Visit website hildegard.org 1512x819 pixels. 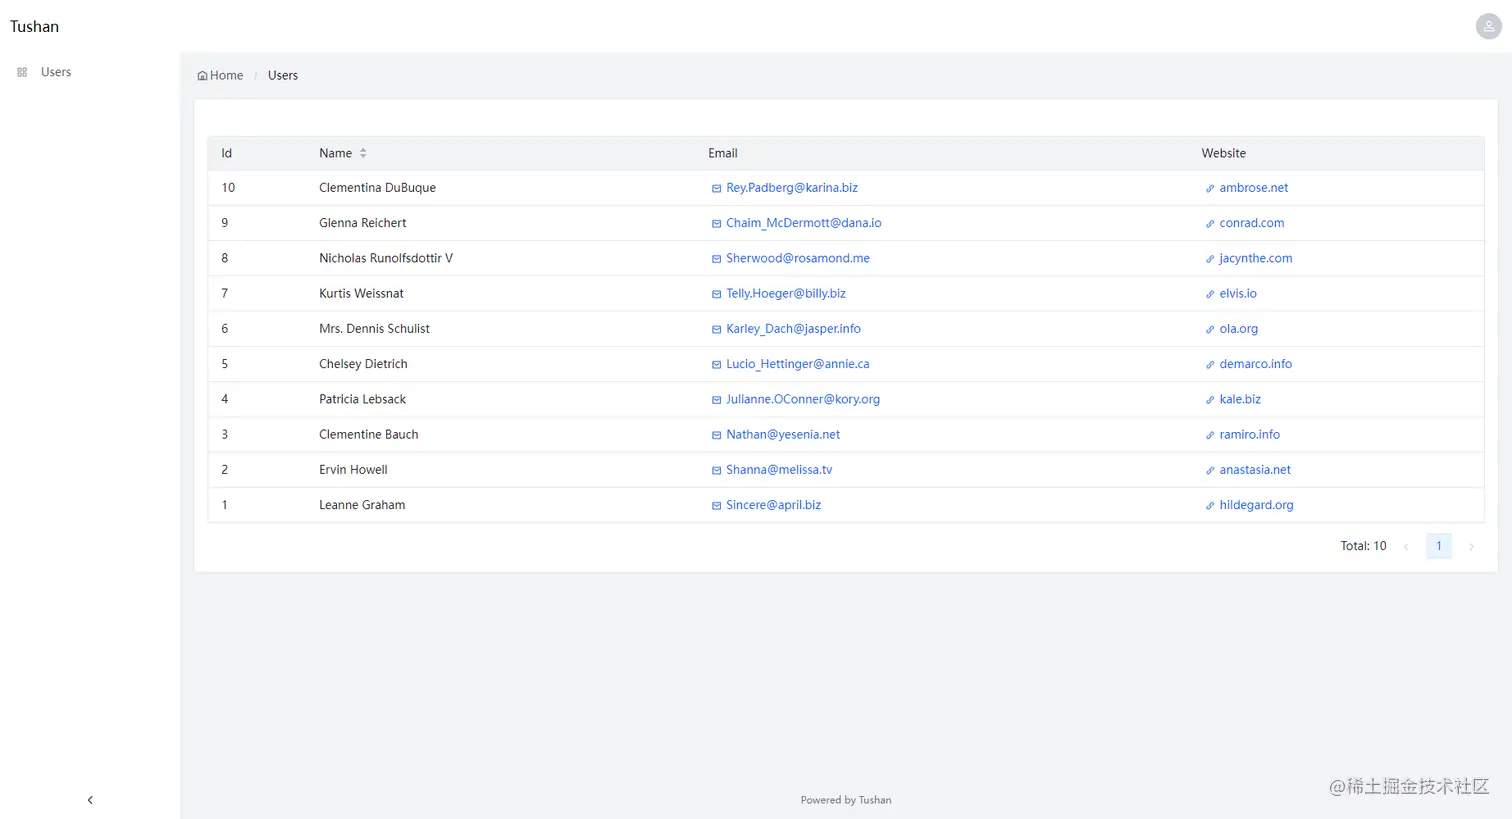tap(1257, 504)
